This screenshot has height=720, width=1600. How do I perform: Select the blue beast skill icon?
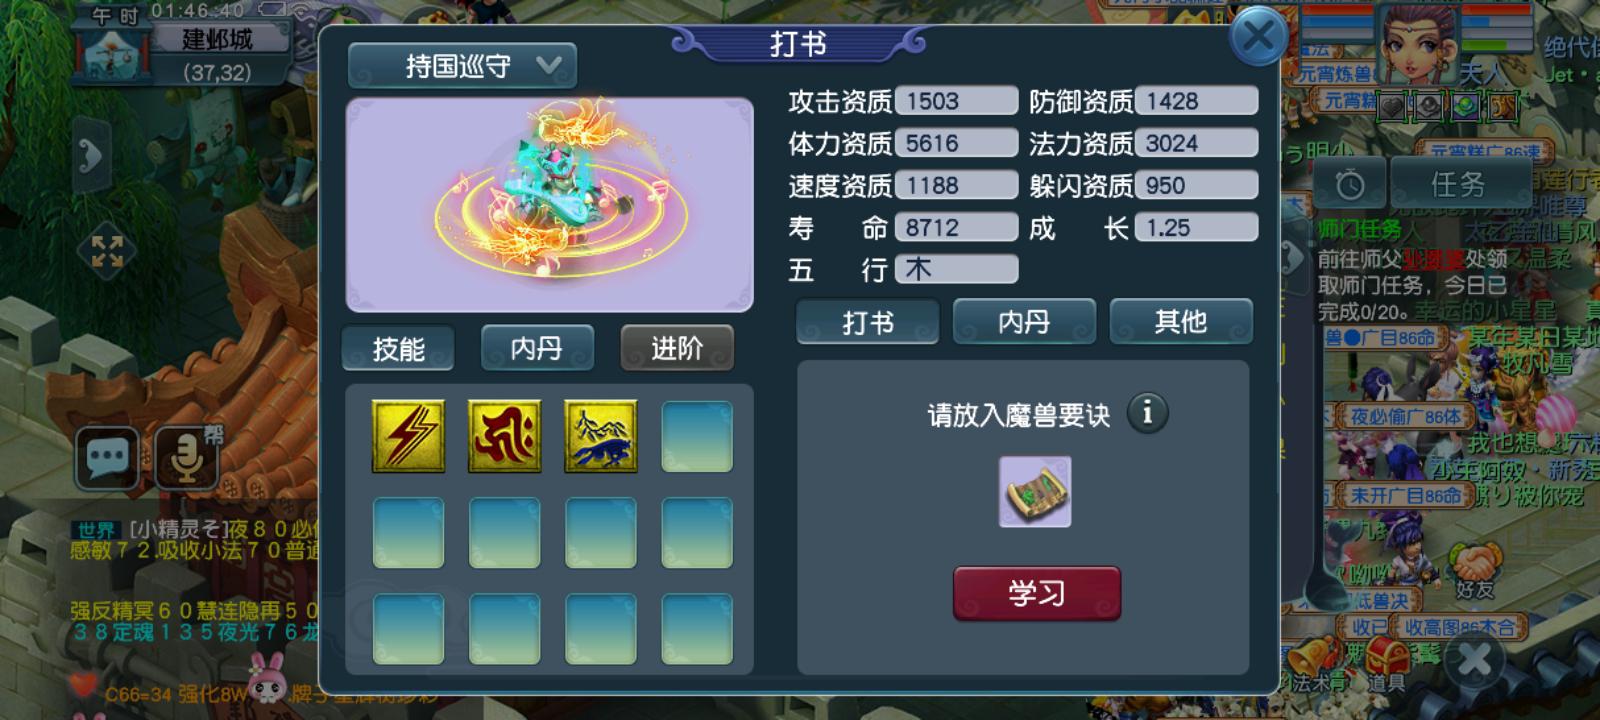click(601, 436)
